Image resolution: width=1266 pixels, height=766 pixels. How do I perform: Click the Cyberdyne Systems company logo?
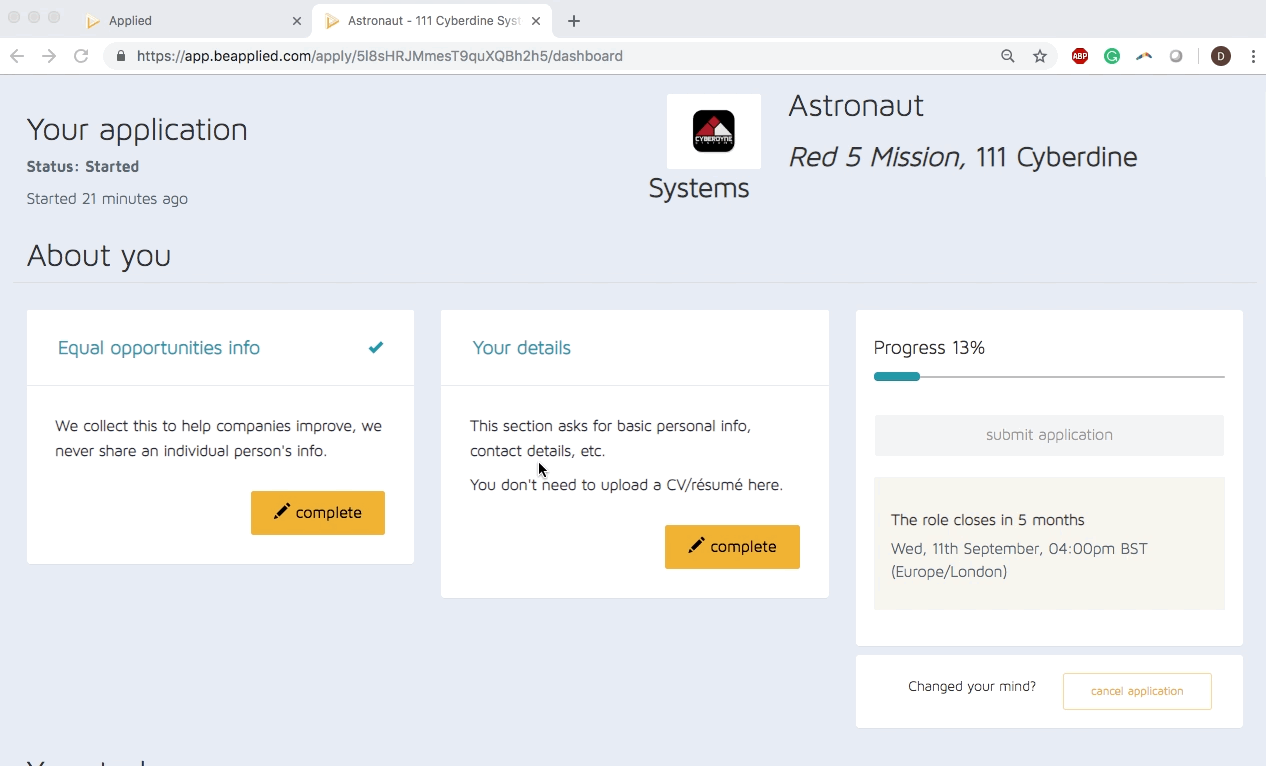713,131
